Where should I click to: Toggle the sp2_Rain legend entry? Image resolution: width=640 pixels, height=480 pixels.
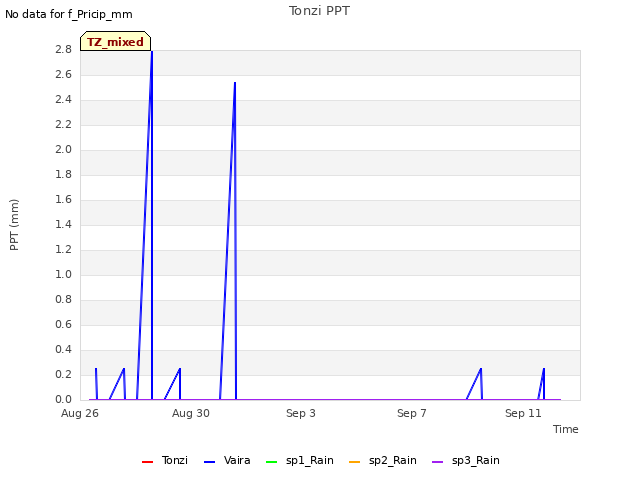[383, 460]
